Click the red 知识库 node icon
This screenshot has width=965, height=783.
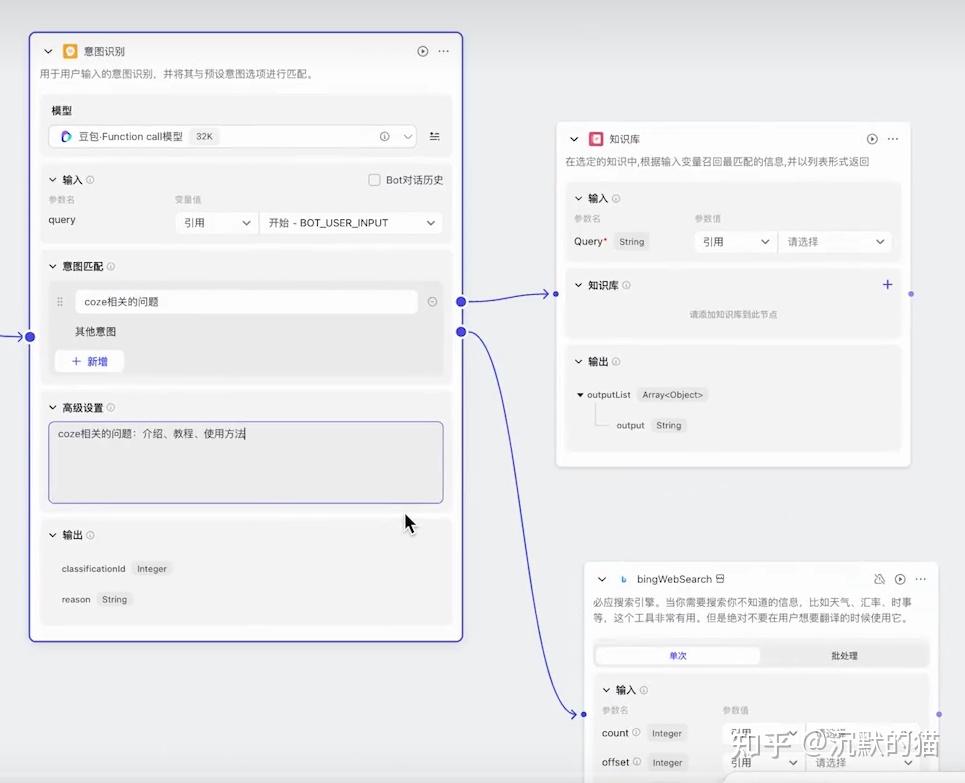(x=596, y=139)
